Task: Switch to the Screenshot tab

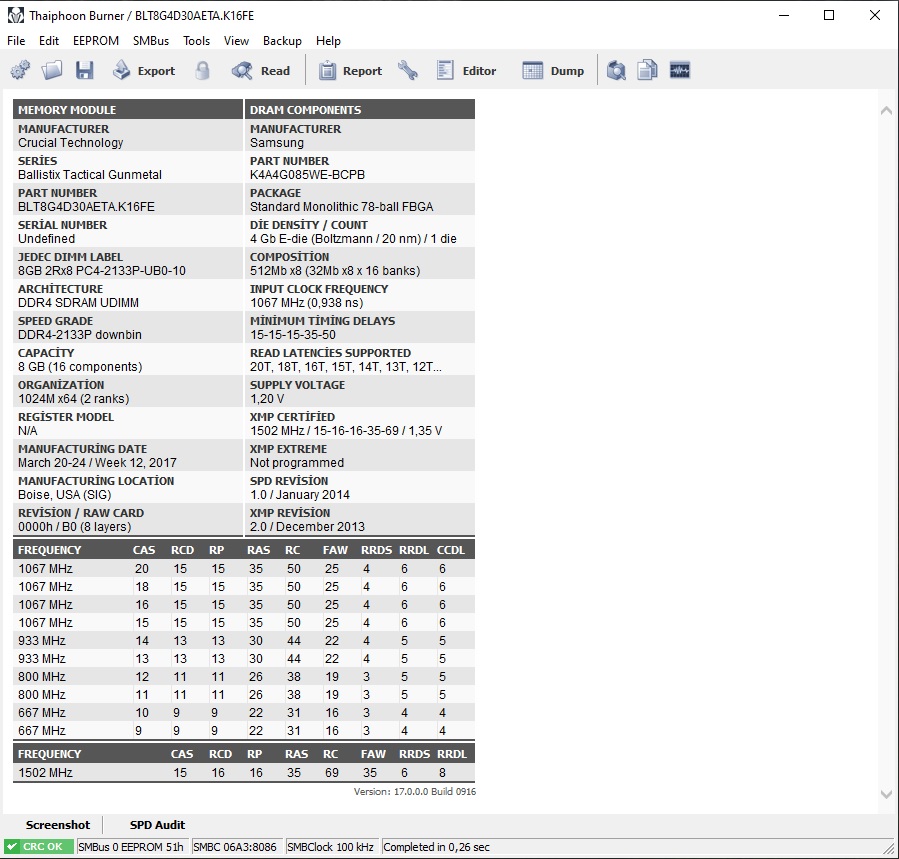Action: pos(57,825)
